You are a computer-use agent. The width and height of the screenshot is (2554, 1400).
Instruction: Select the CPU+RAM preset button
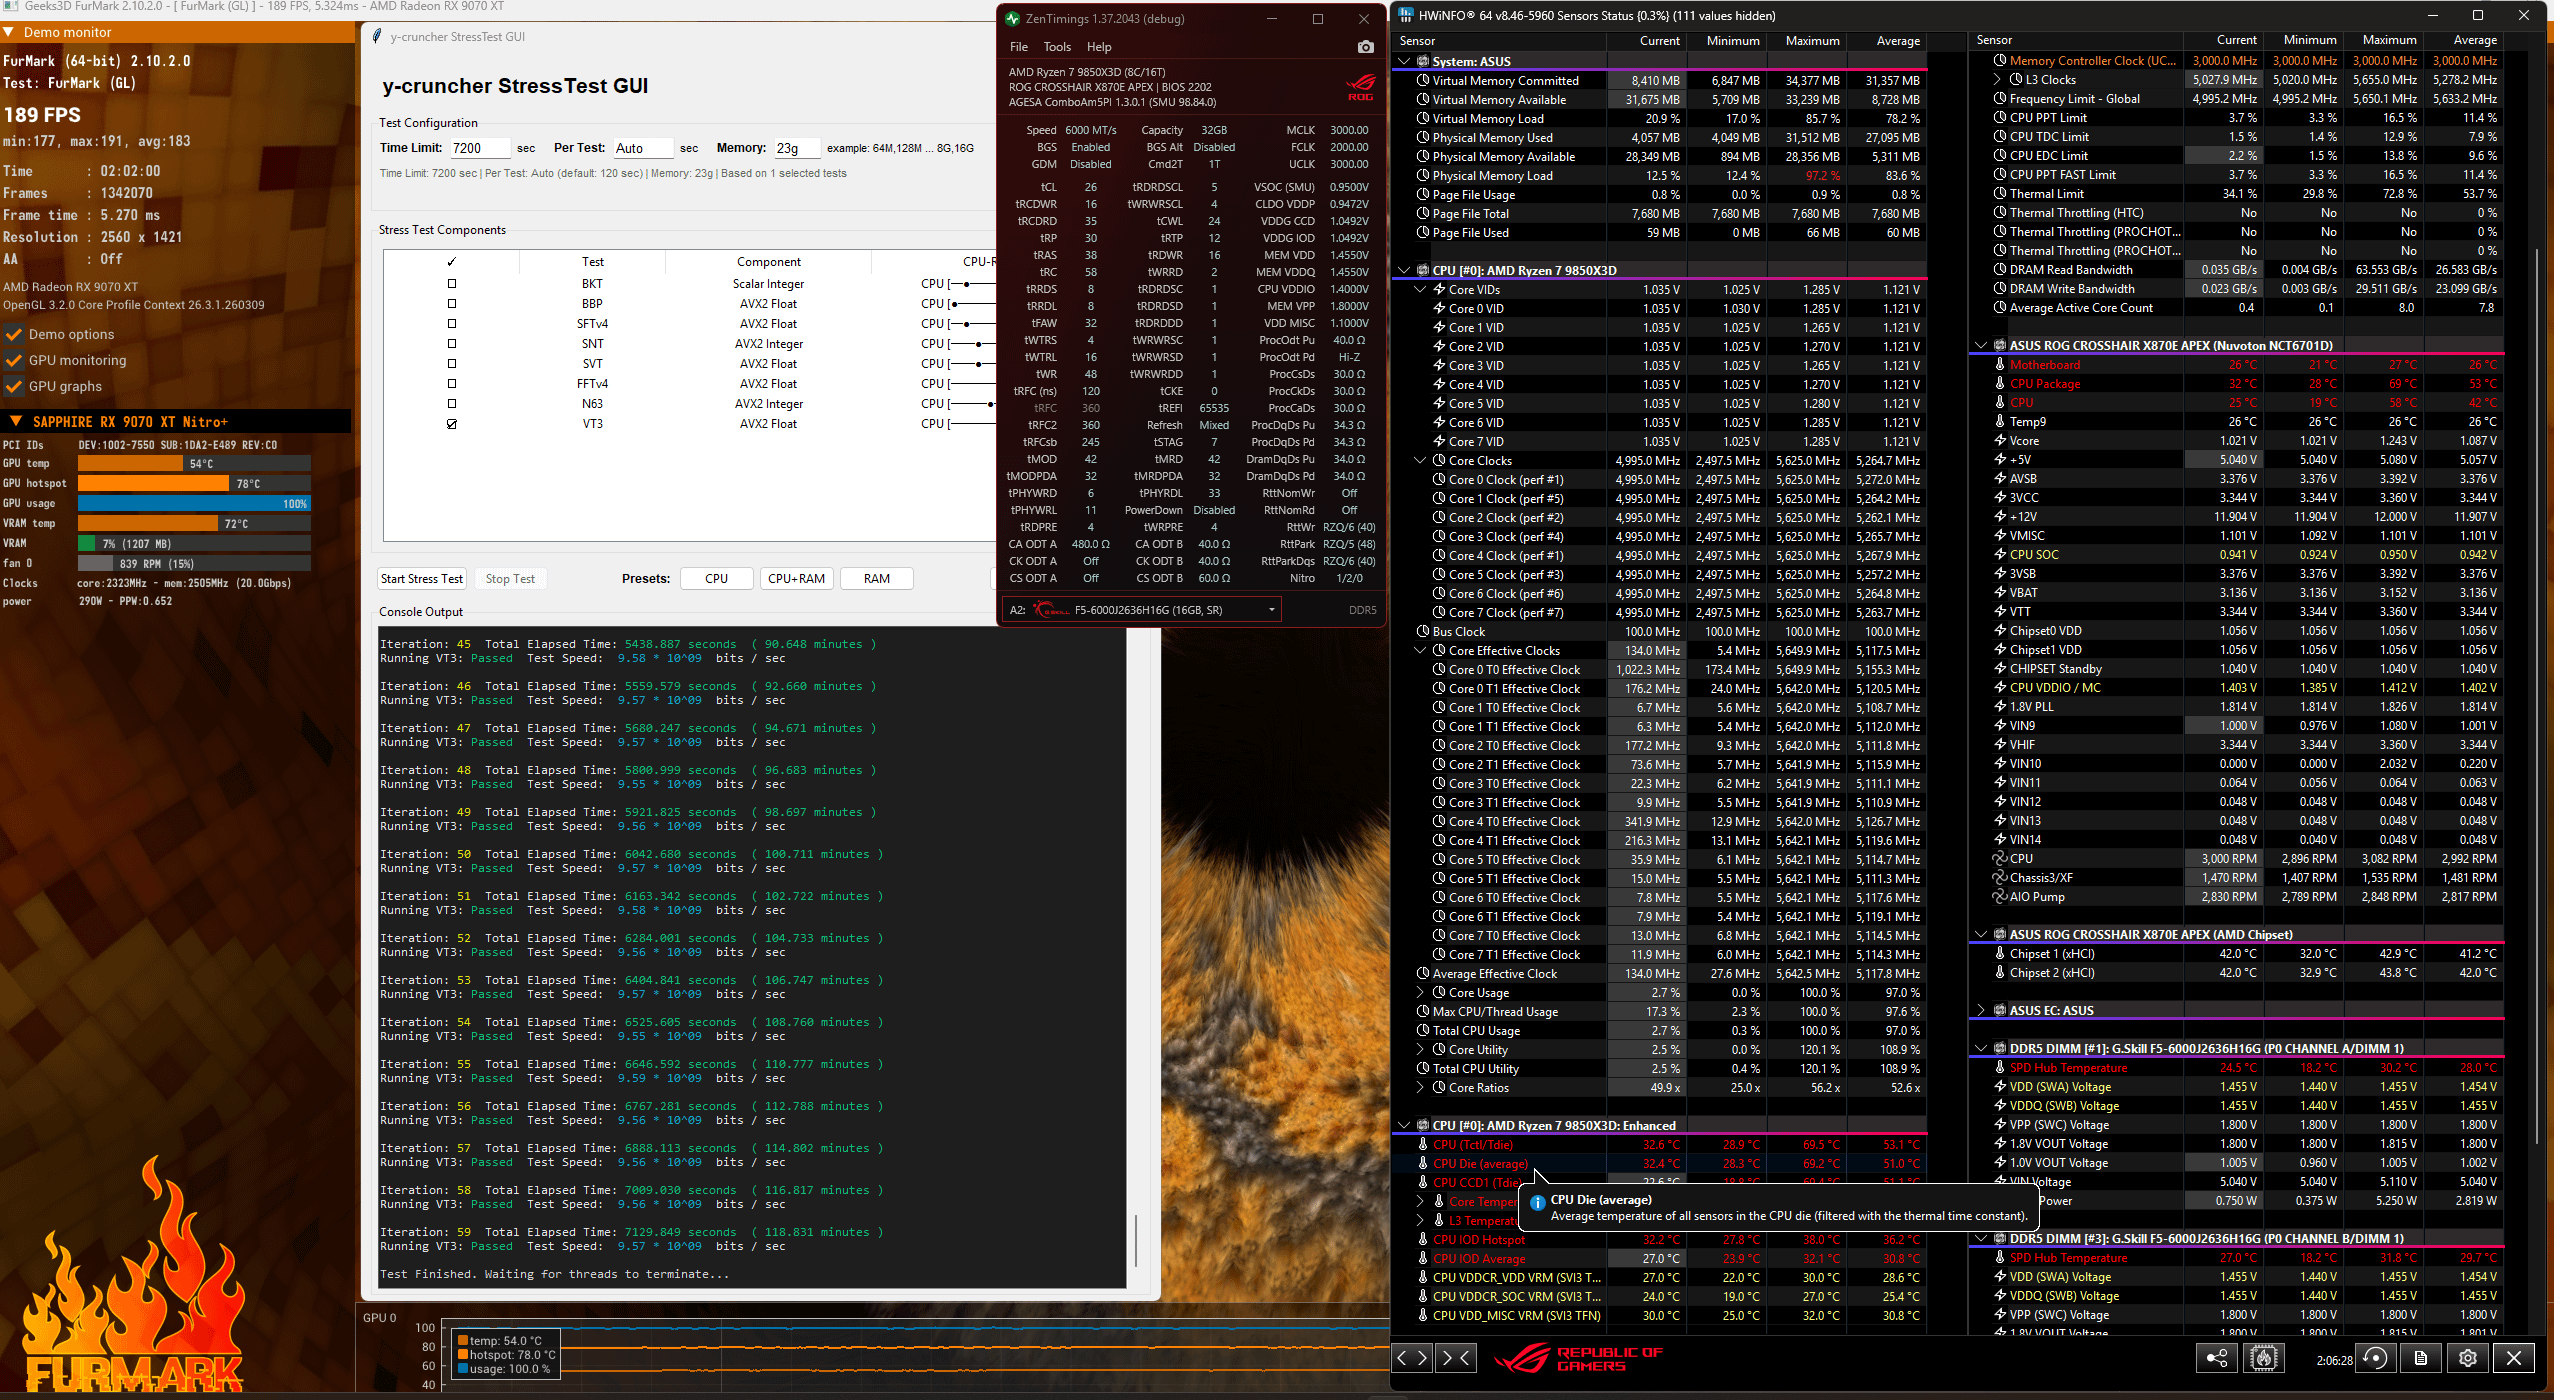[796, 579]
